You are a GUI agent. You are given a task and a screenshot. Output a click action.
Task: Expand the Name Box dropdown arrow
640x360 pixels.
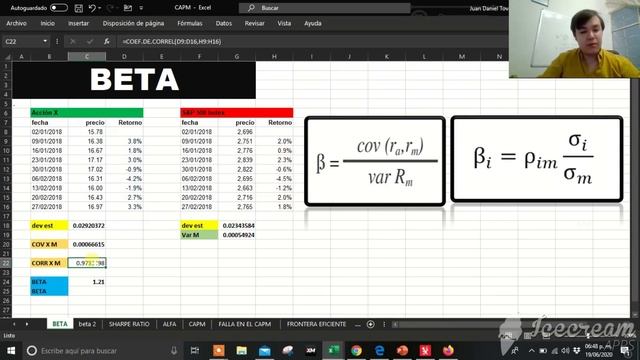45,41
